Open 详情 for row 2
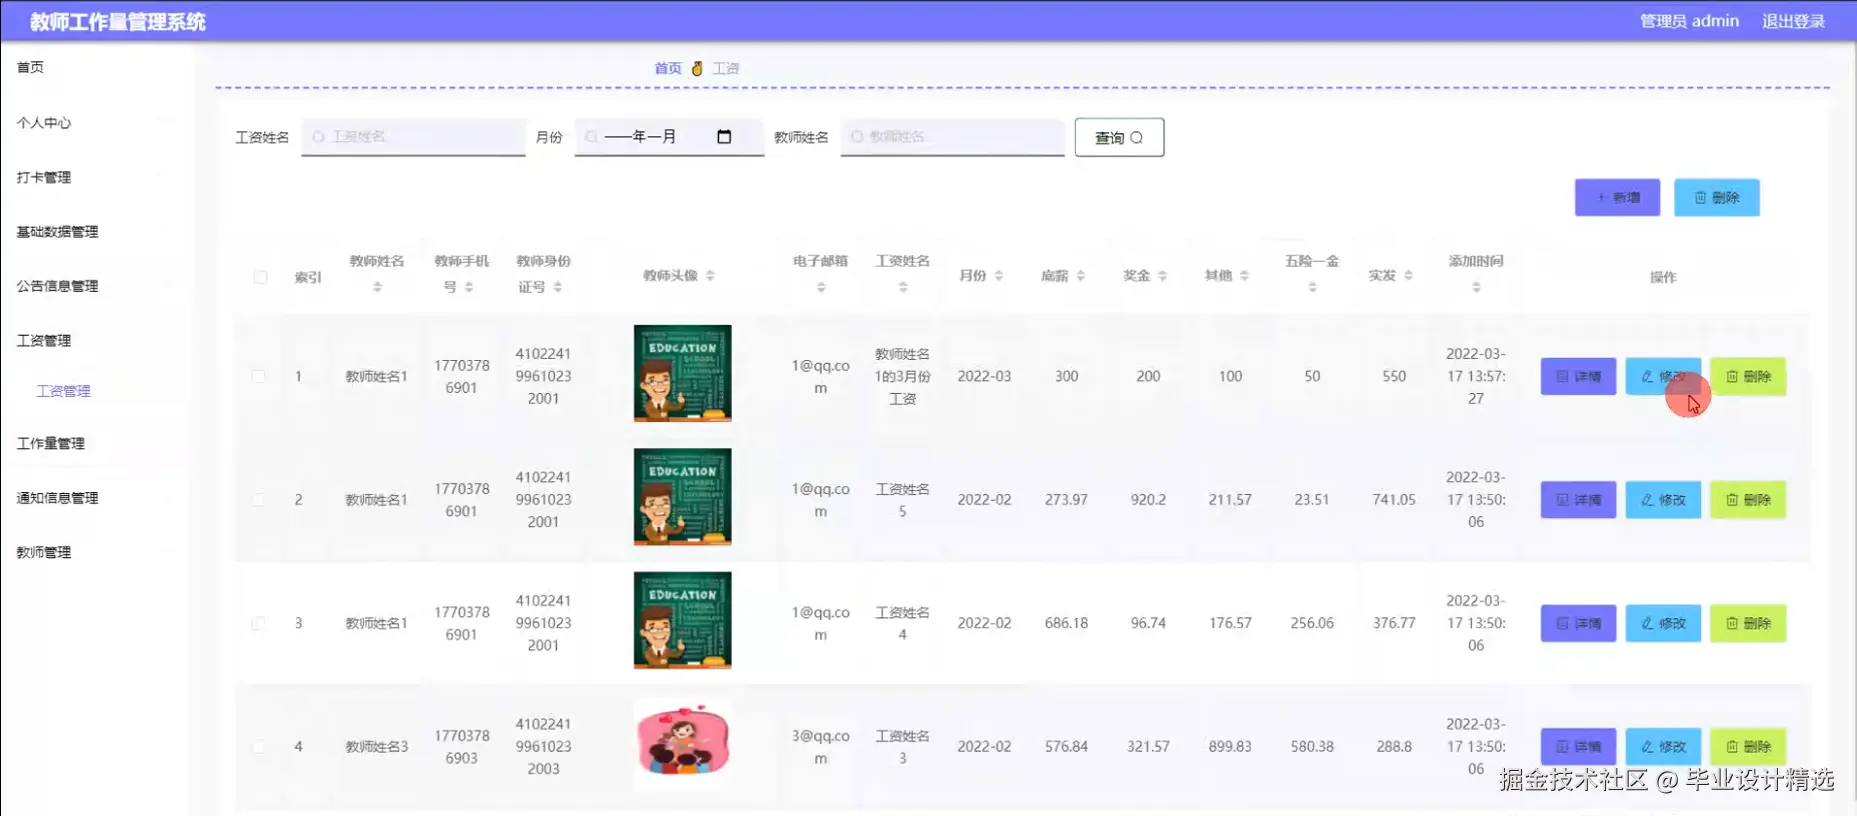The height and width of the screenshot is (816, 1857). [1578, 499]
